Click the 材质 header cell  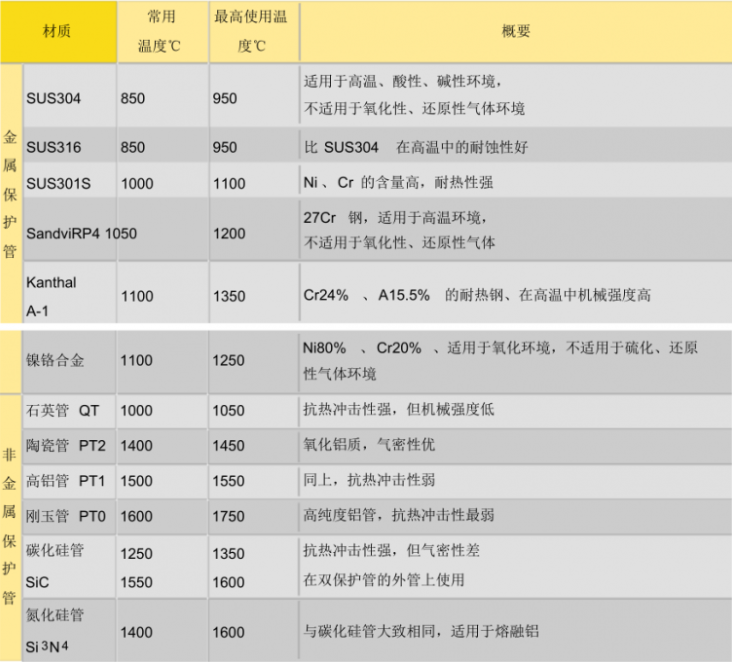(x=57, y=32)
